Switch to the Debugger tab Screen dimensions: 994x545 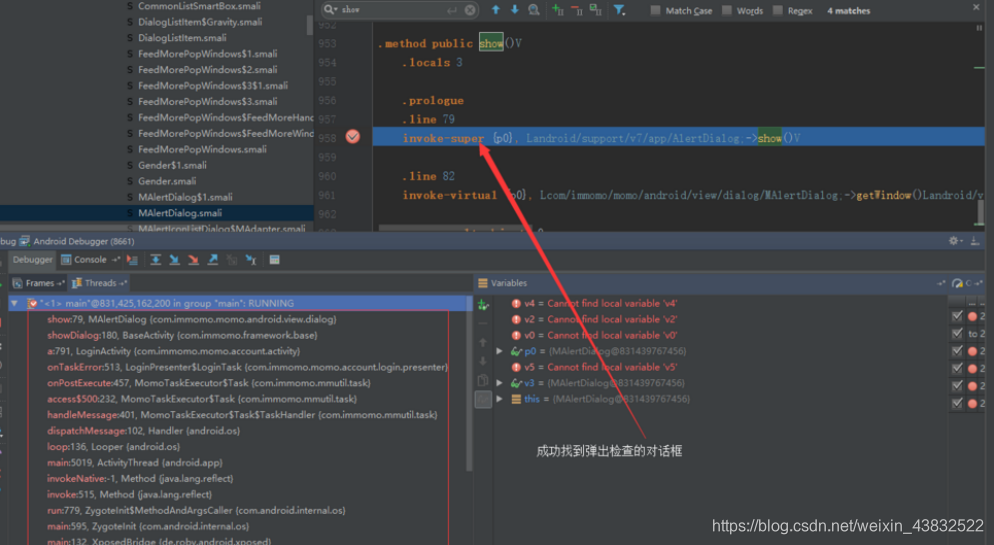point(33,260)
